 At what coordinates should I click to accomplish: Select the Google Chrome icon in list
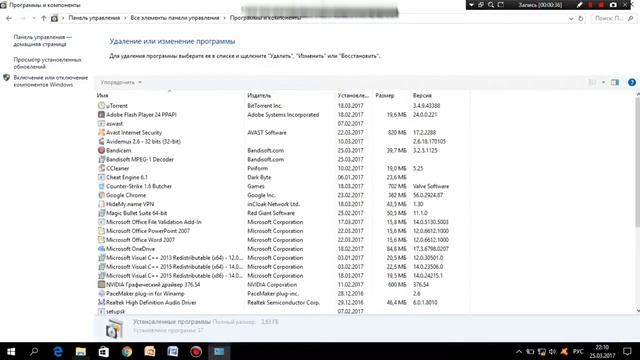pos(101,195)
